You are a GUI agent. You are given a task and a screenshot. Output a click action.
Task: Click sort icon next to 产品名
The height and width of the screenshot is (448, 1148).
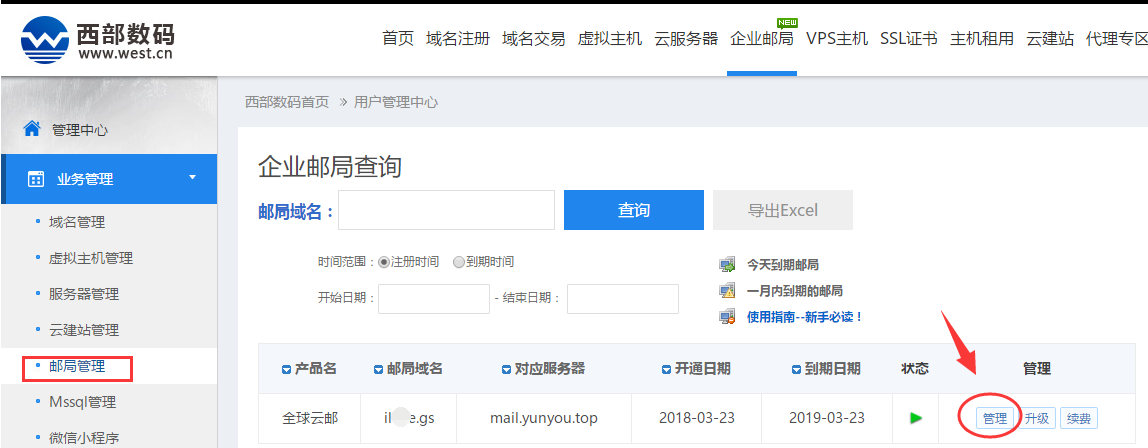287,369
